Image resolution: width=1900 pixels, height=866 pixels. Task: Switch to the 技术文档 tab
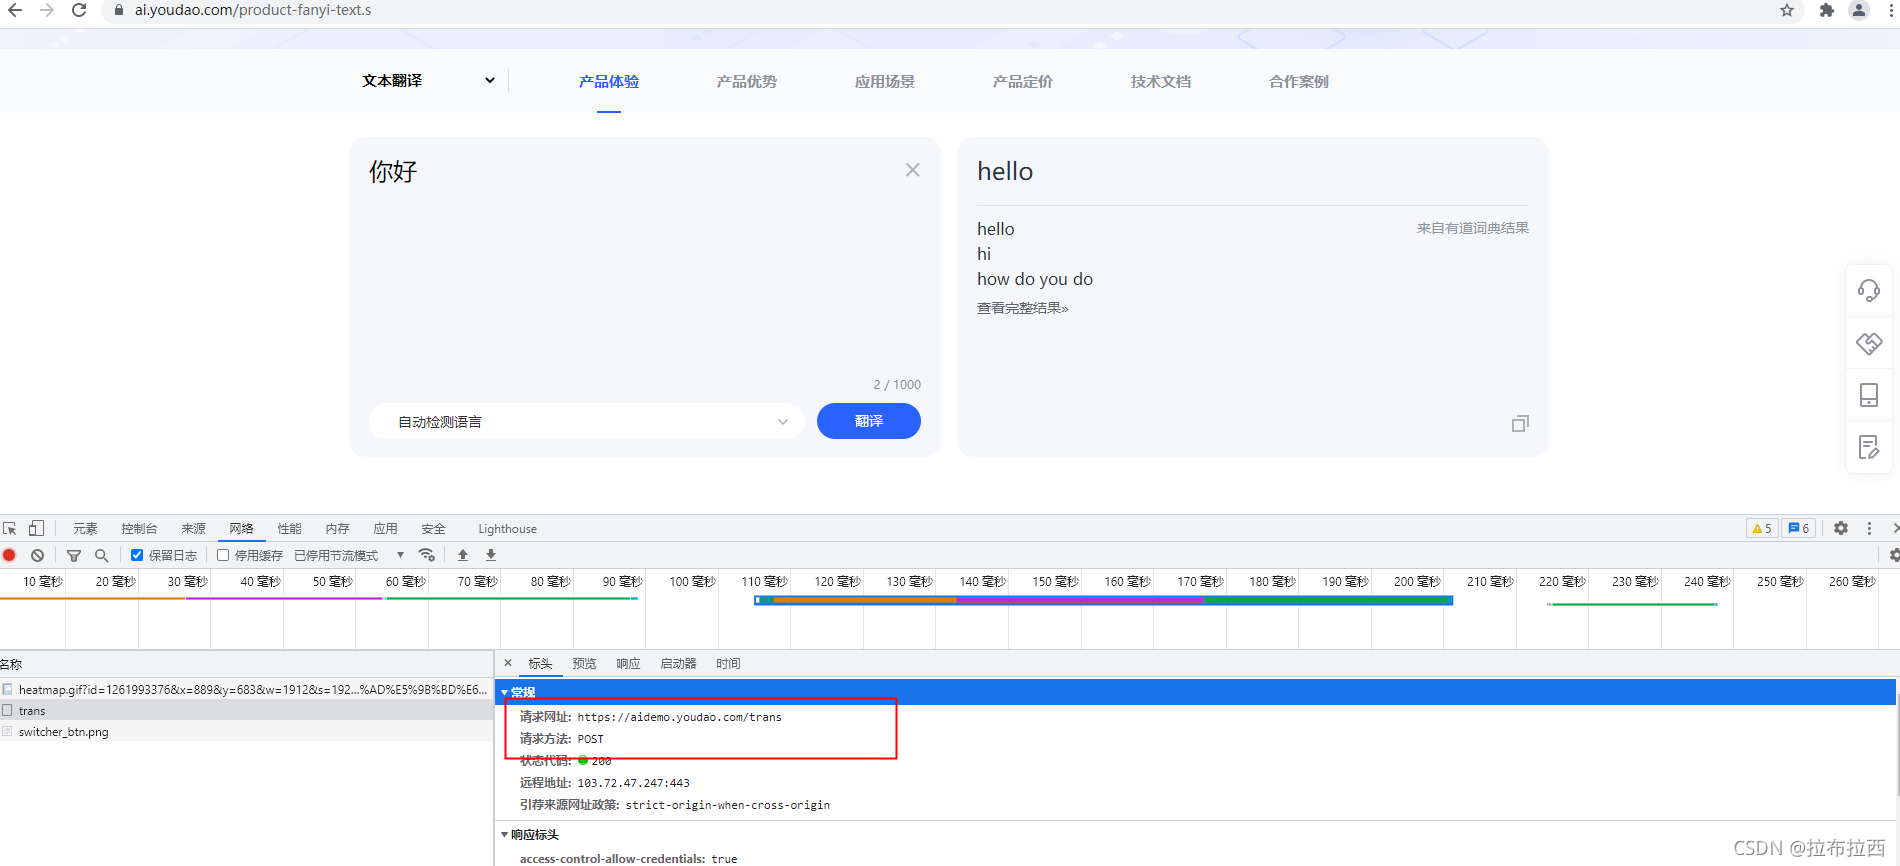[1161, 82]
